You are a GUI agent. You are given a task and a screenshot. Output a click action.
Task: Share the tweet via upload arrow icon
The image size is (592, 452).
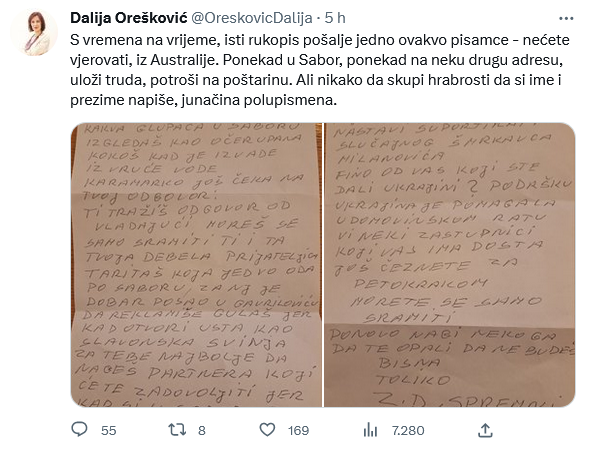point(485,430)
